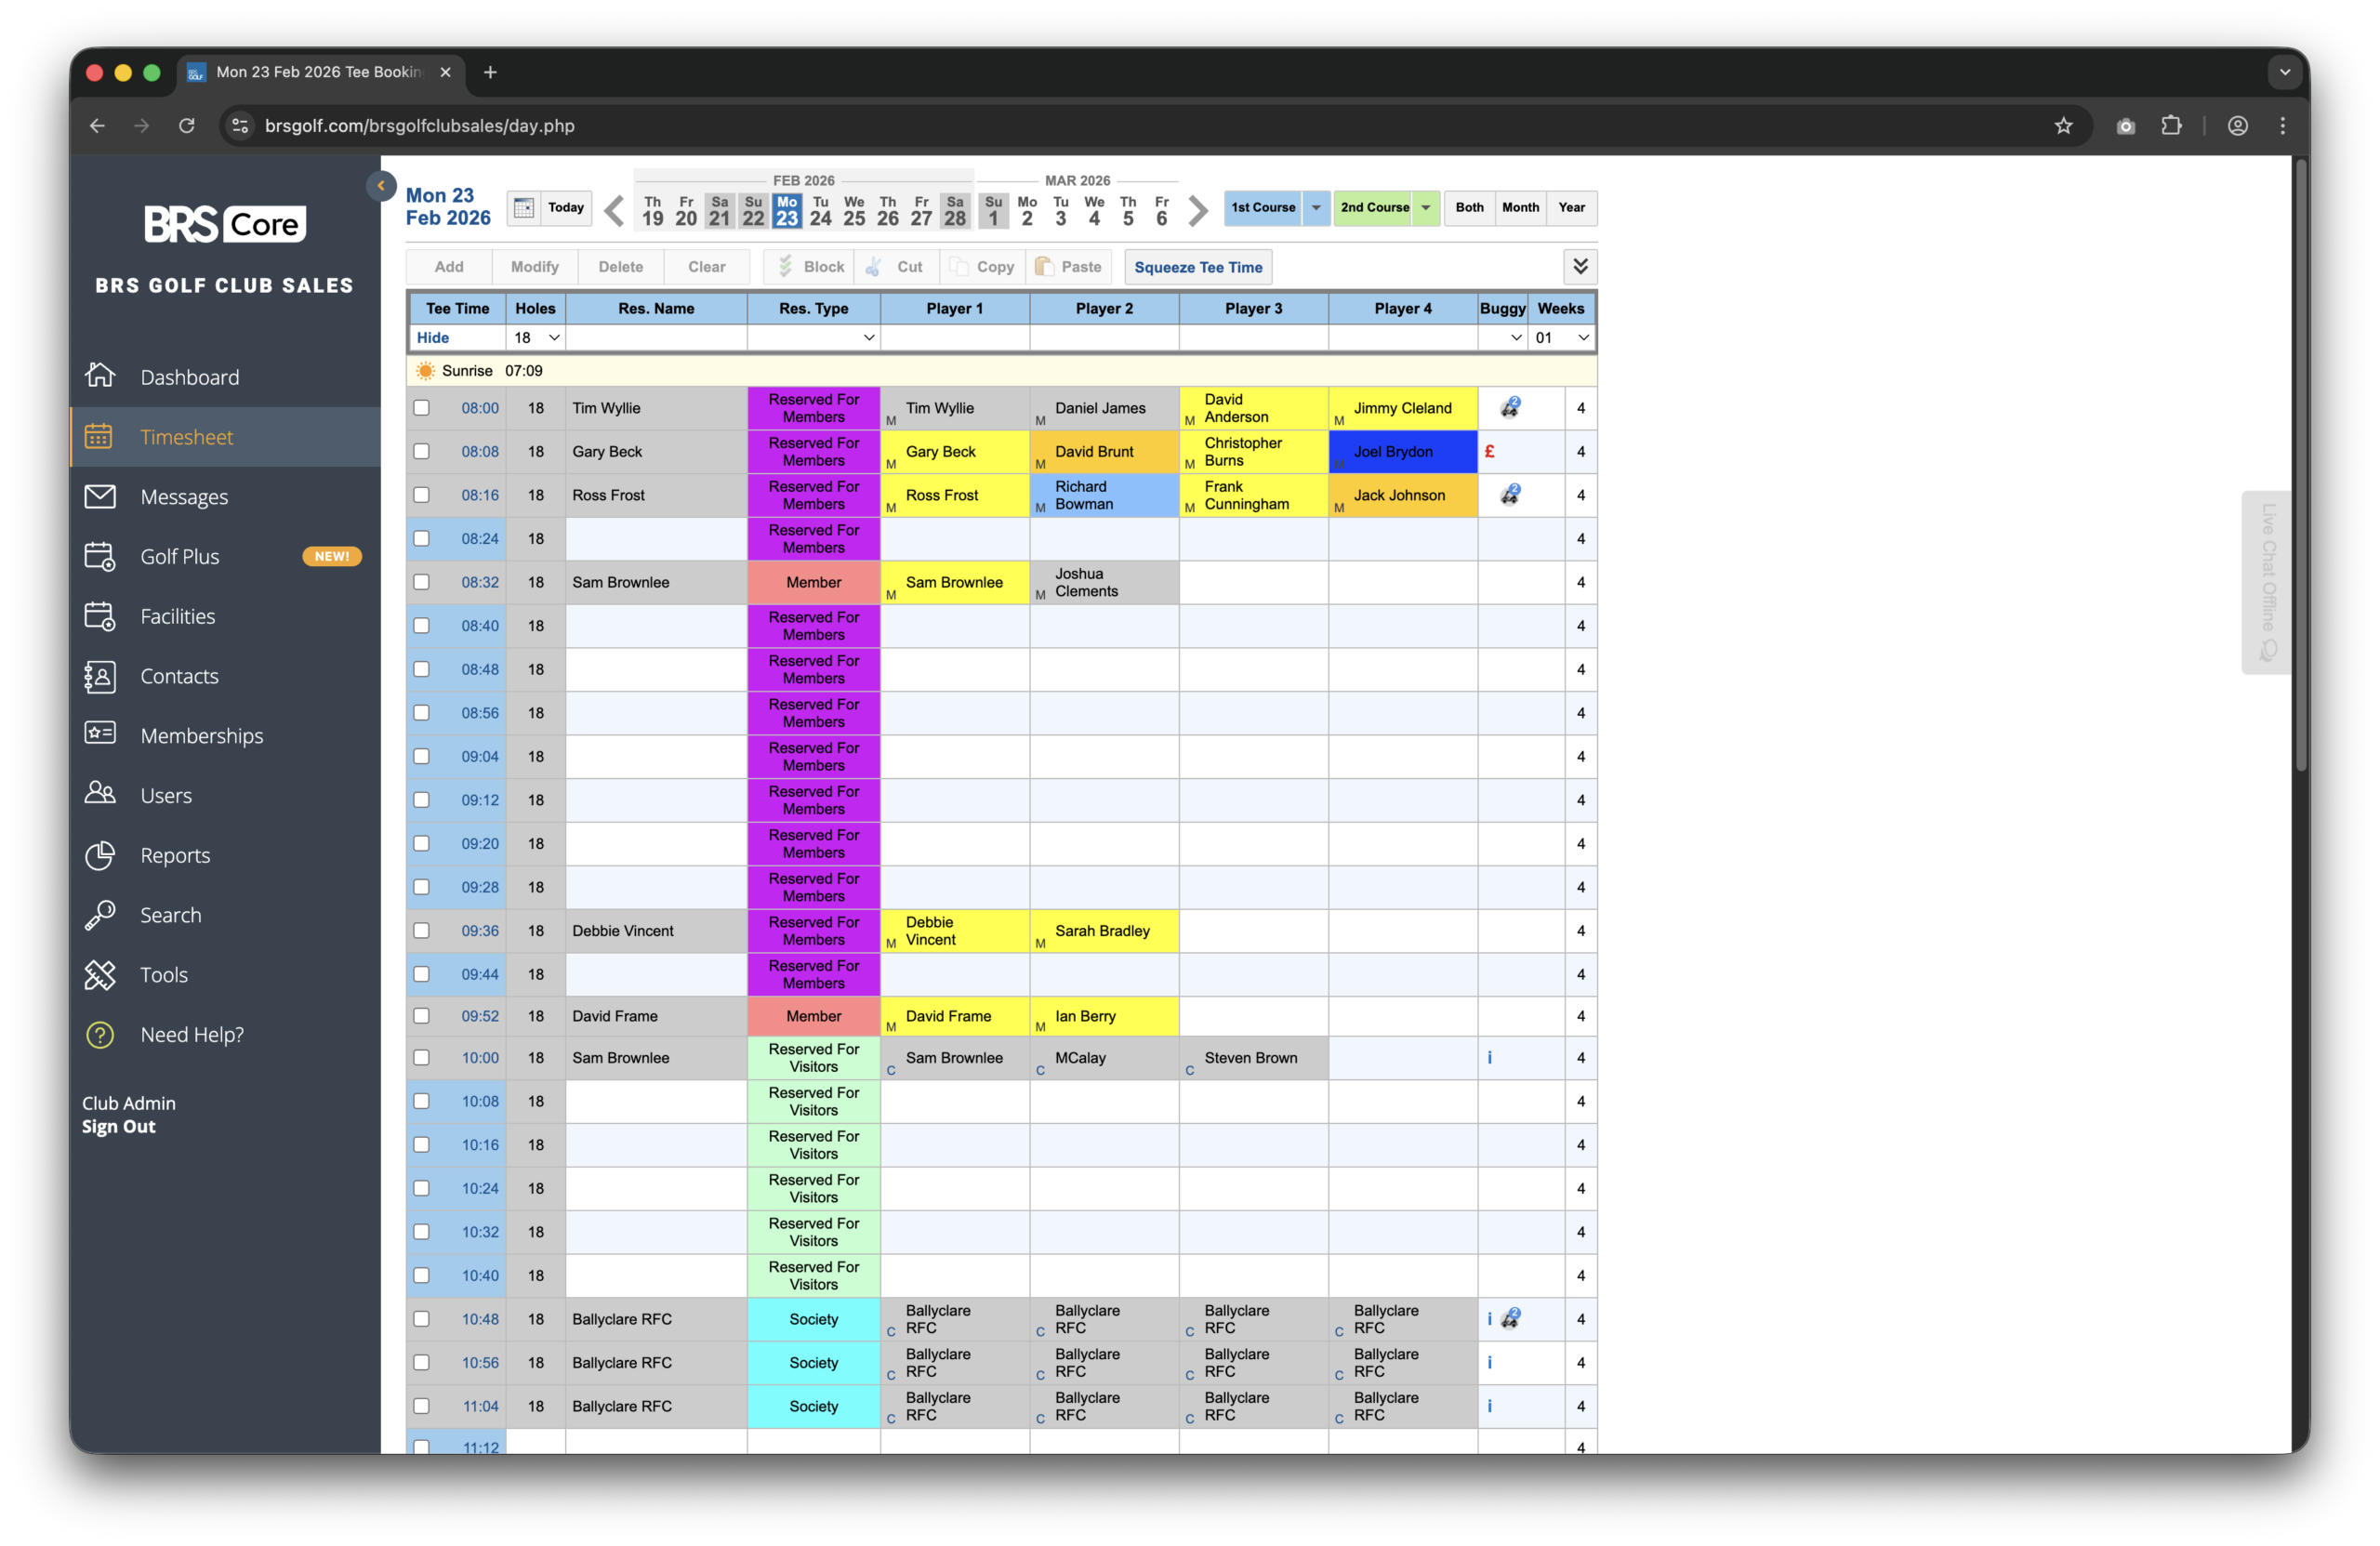Open the Buggy filter dropdown

coord(1503,338)
